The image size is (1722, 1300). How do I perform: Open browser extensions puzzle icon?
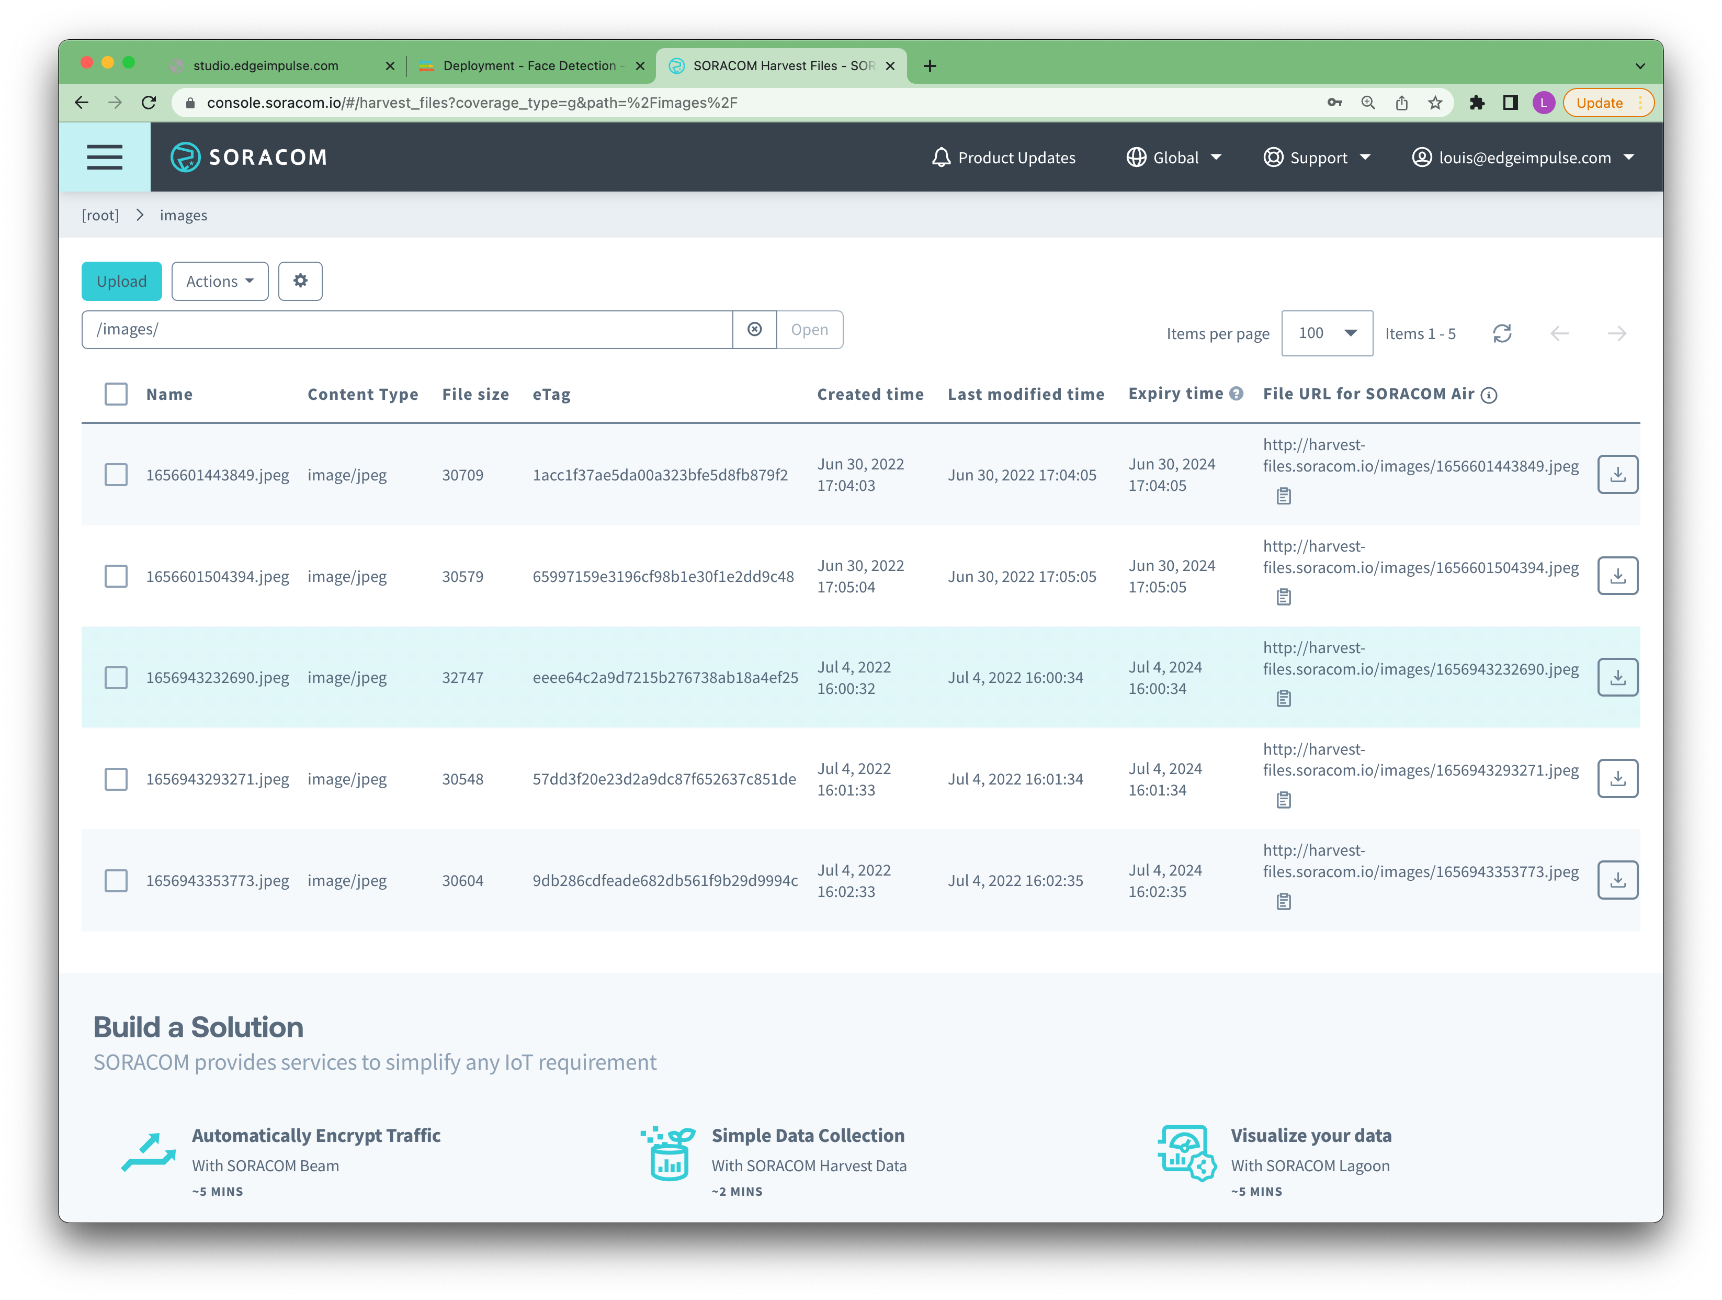coord(1477,102)
